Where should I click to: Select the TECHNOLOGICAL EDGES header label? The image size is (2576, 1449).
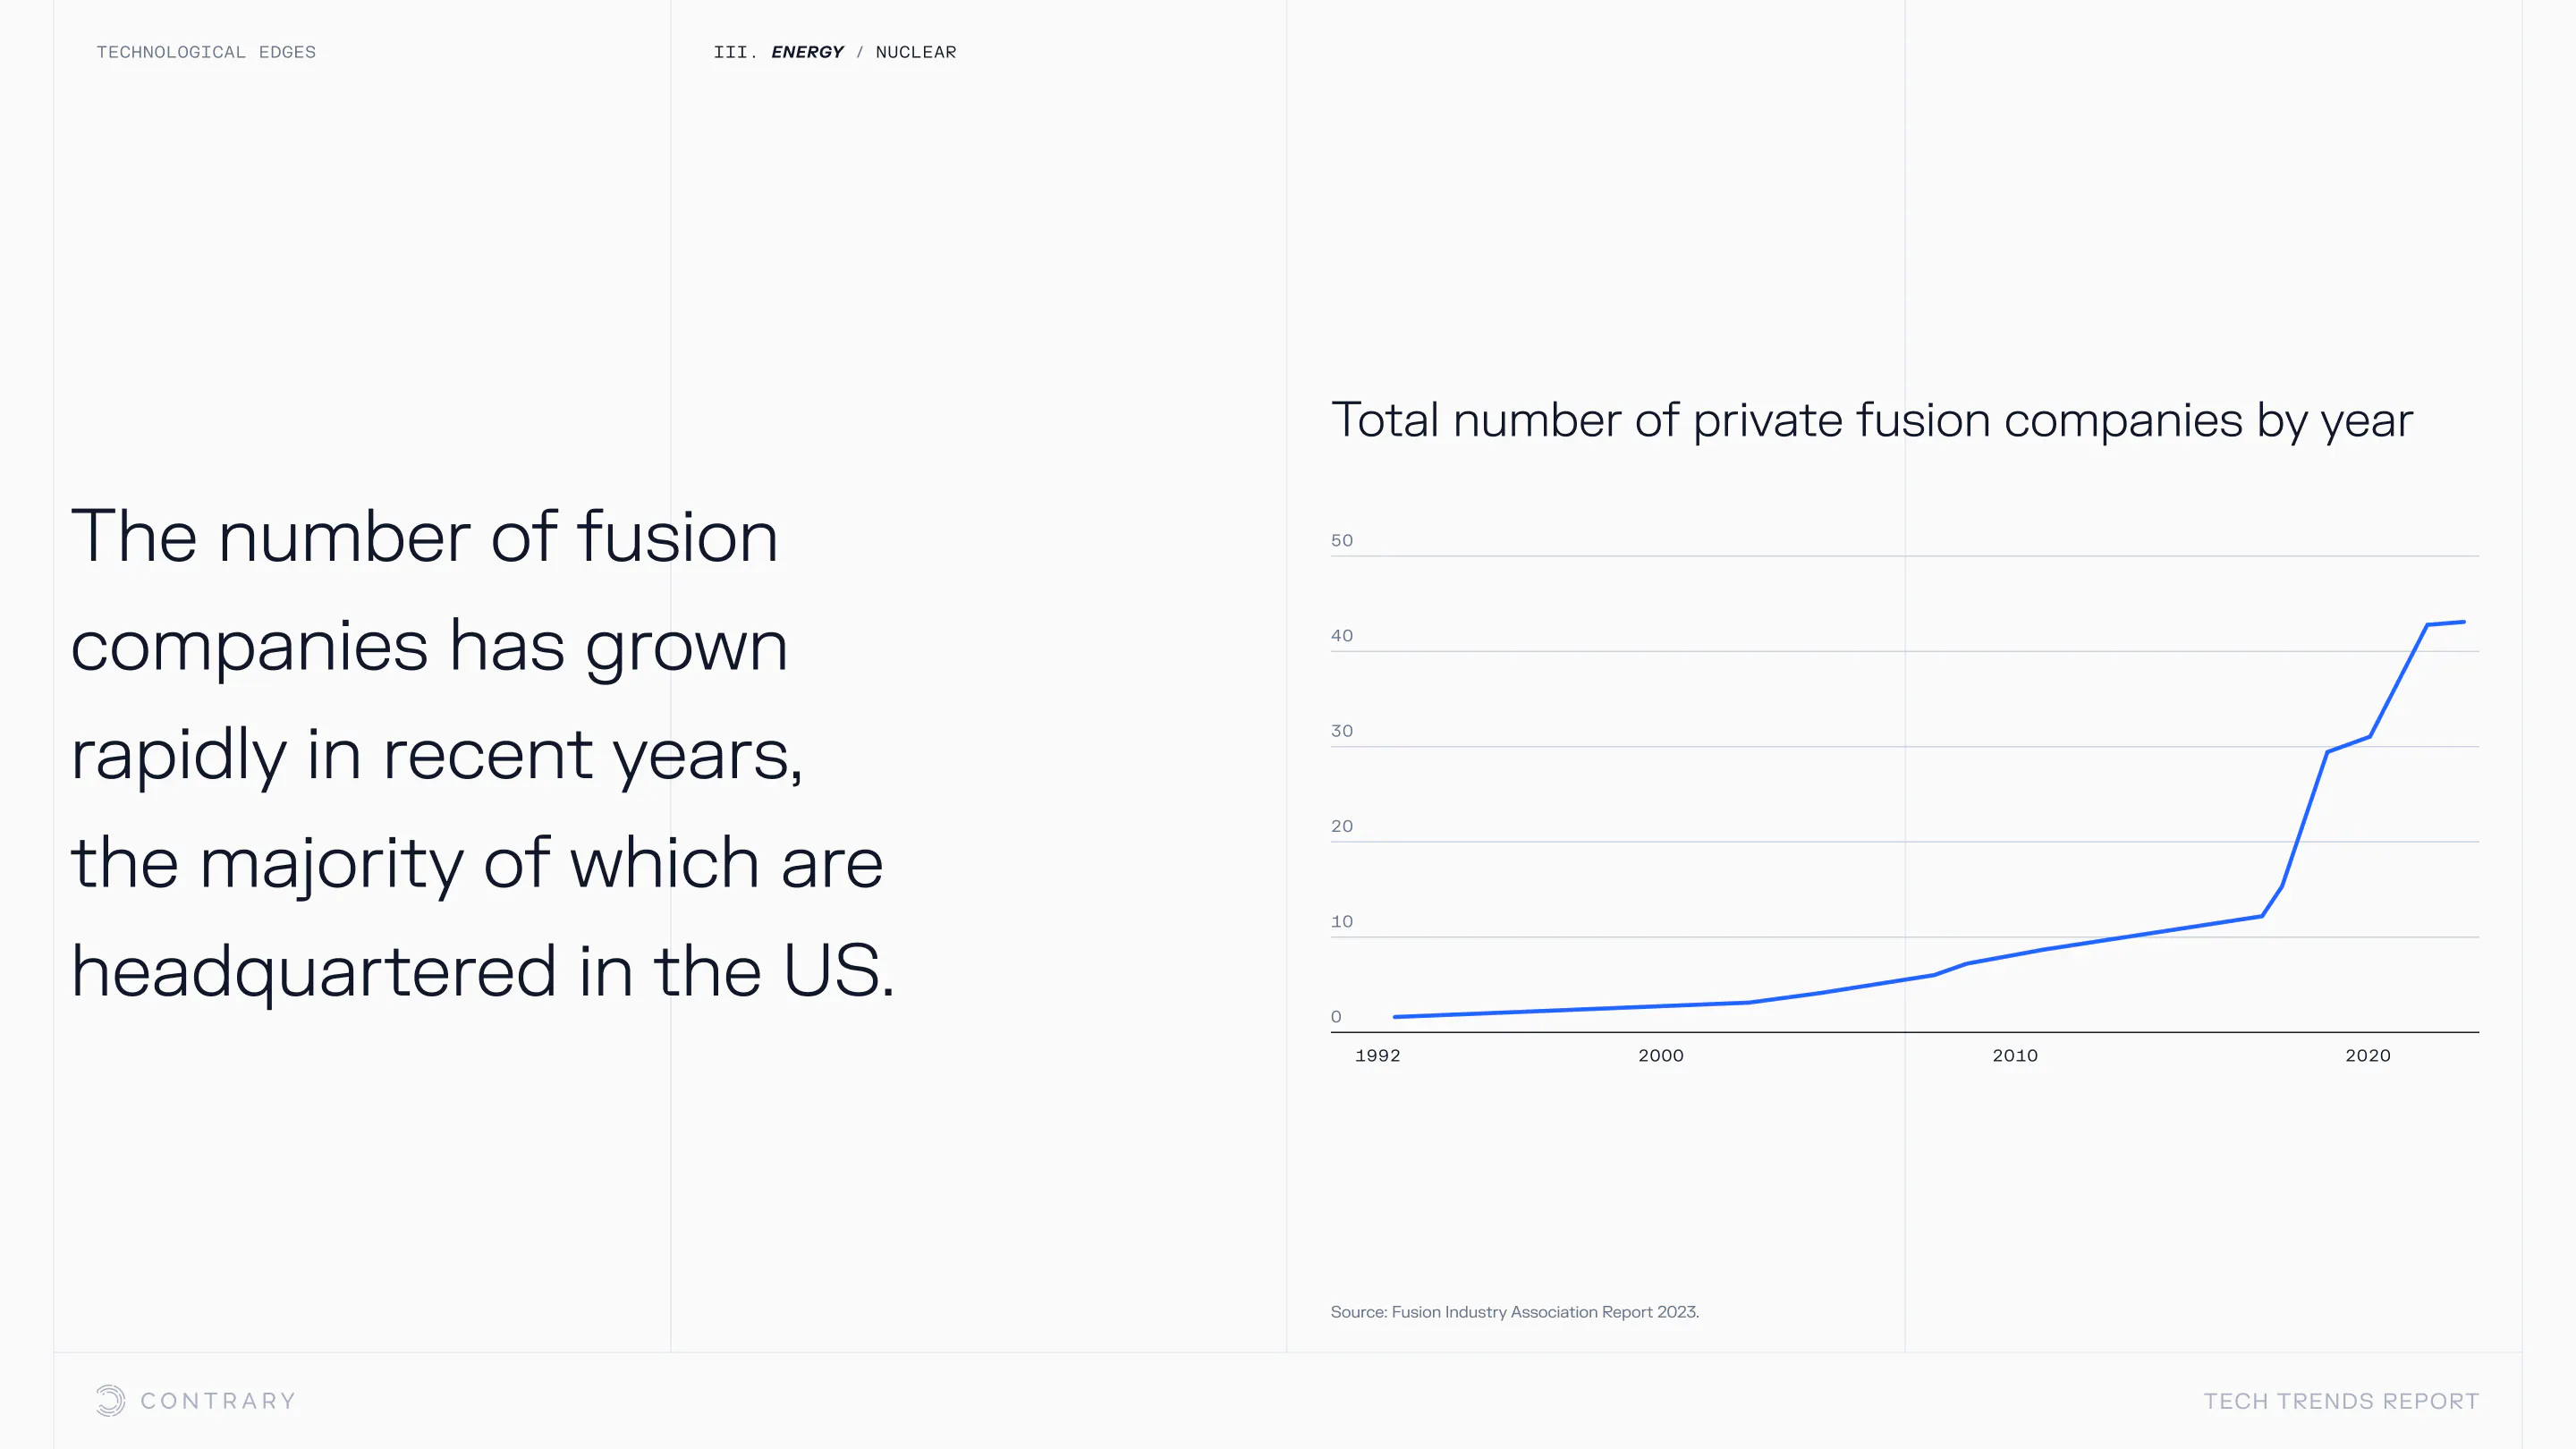206,52
